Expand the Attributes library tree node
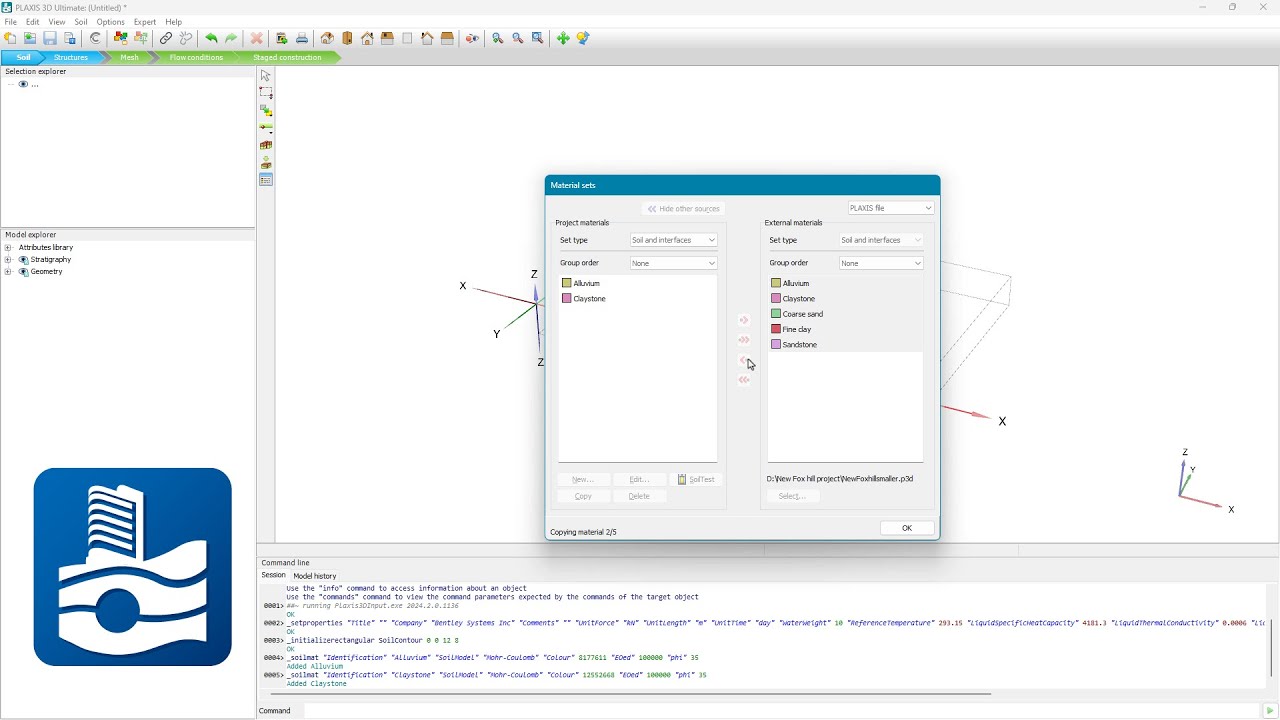This screenshot has height=720, width=1280. (x=8, y=248)
